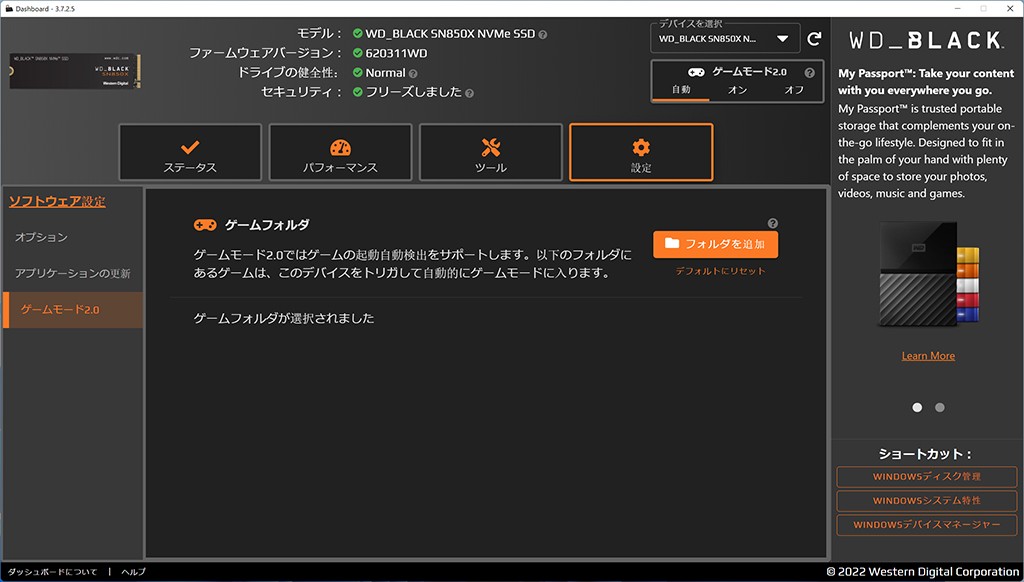Switch to the ツール tools tab
The width and height of the screenshot is (1024, 582).
pyautogui.click(x=490, y=153)
